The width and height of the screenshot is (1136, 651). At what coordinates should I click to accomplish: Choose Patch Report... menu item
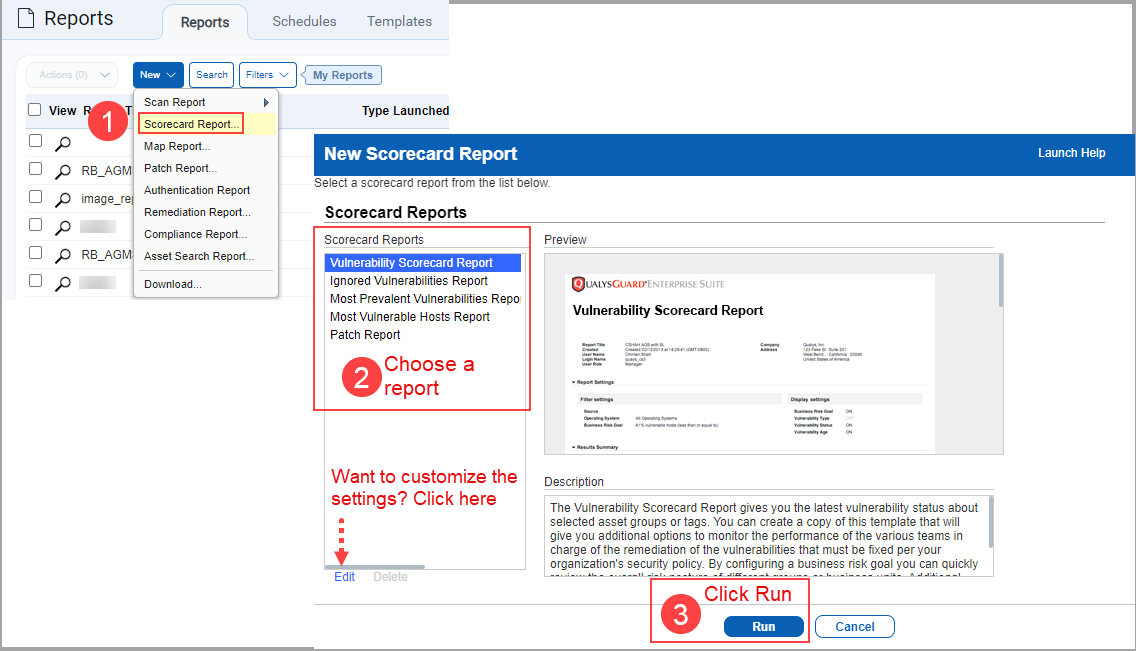coord(180,168)
